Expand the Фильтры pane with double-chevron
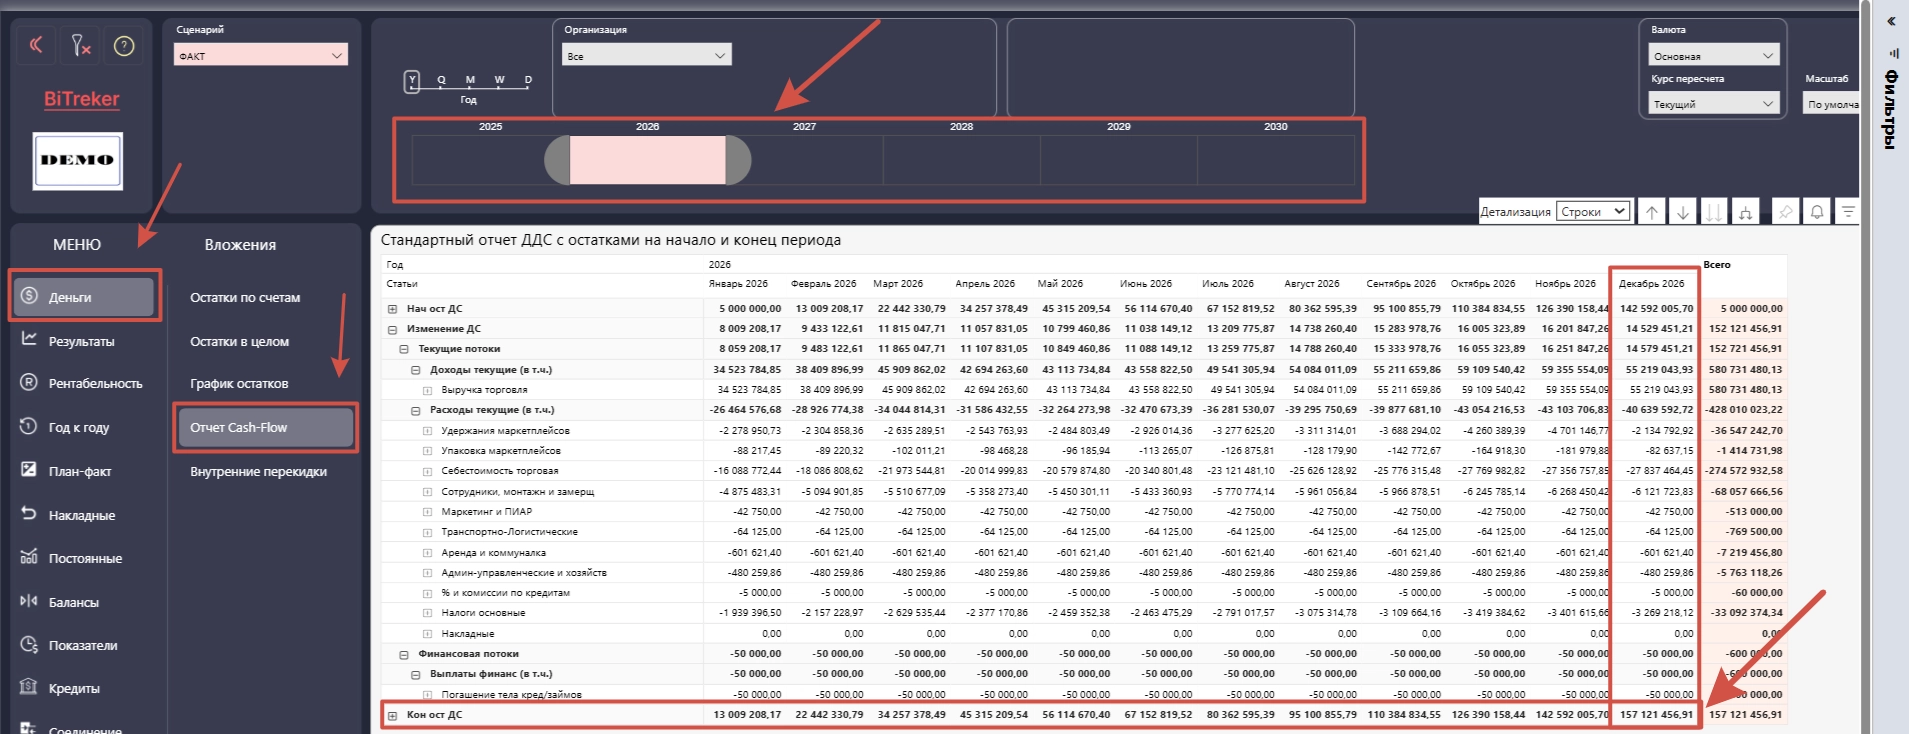 tap(1891, 21)
